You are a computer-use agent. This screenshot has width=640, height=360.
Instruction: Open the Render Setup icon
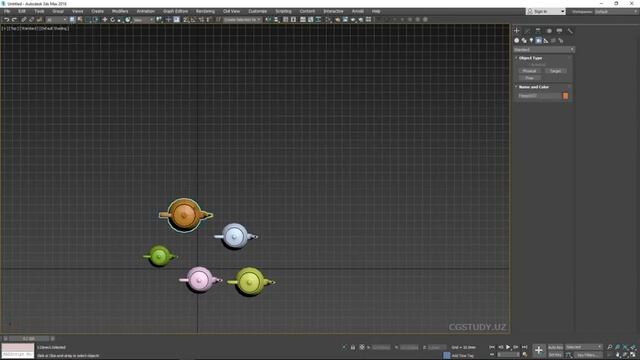pyautogui.click(x=338, y=20)
